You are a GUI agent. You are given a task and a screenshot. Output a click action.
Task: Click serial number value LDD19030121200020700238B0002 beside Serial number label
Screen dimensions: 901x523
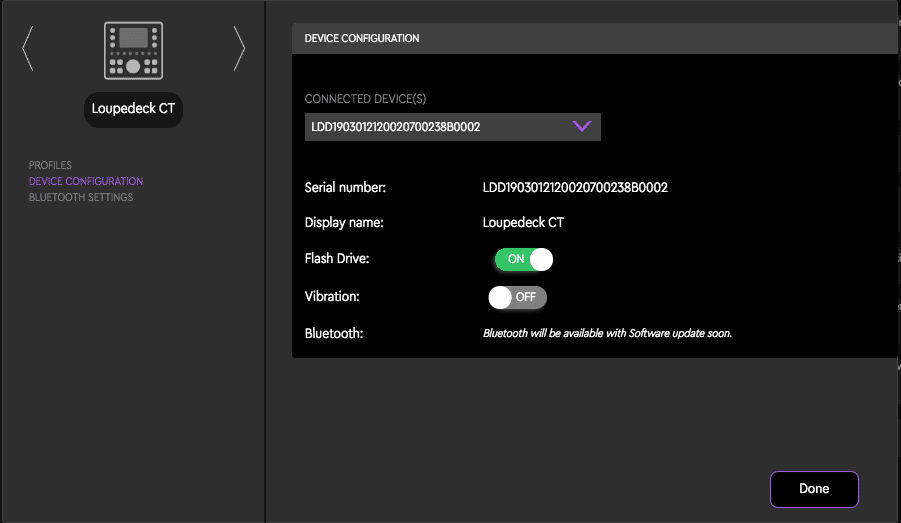point(575,187)
